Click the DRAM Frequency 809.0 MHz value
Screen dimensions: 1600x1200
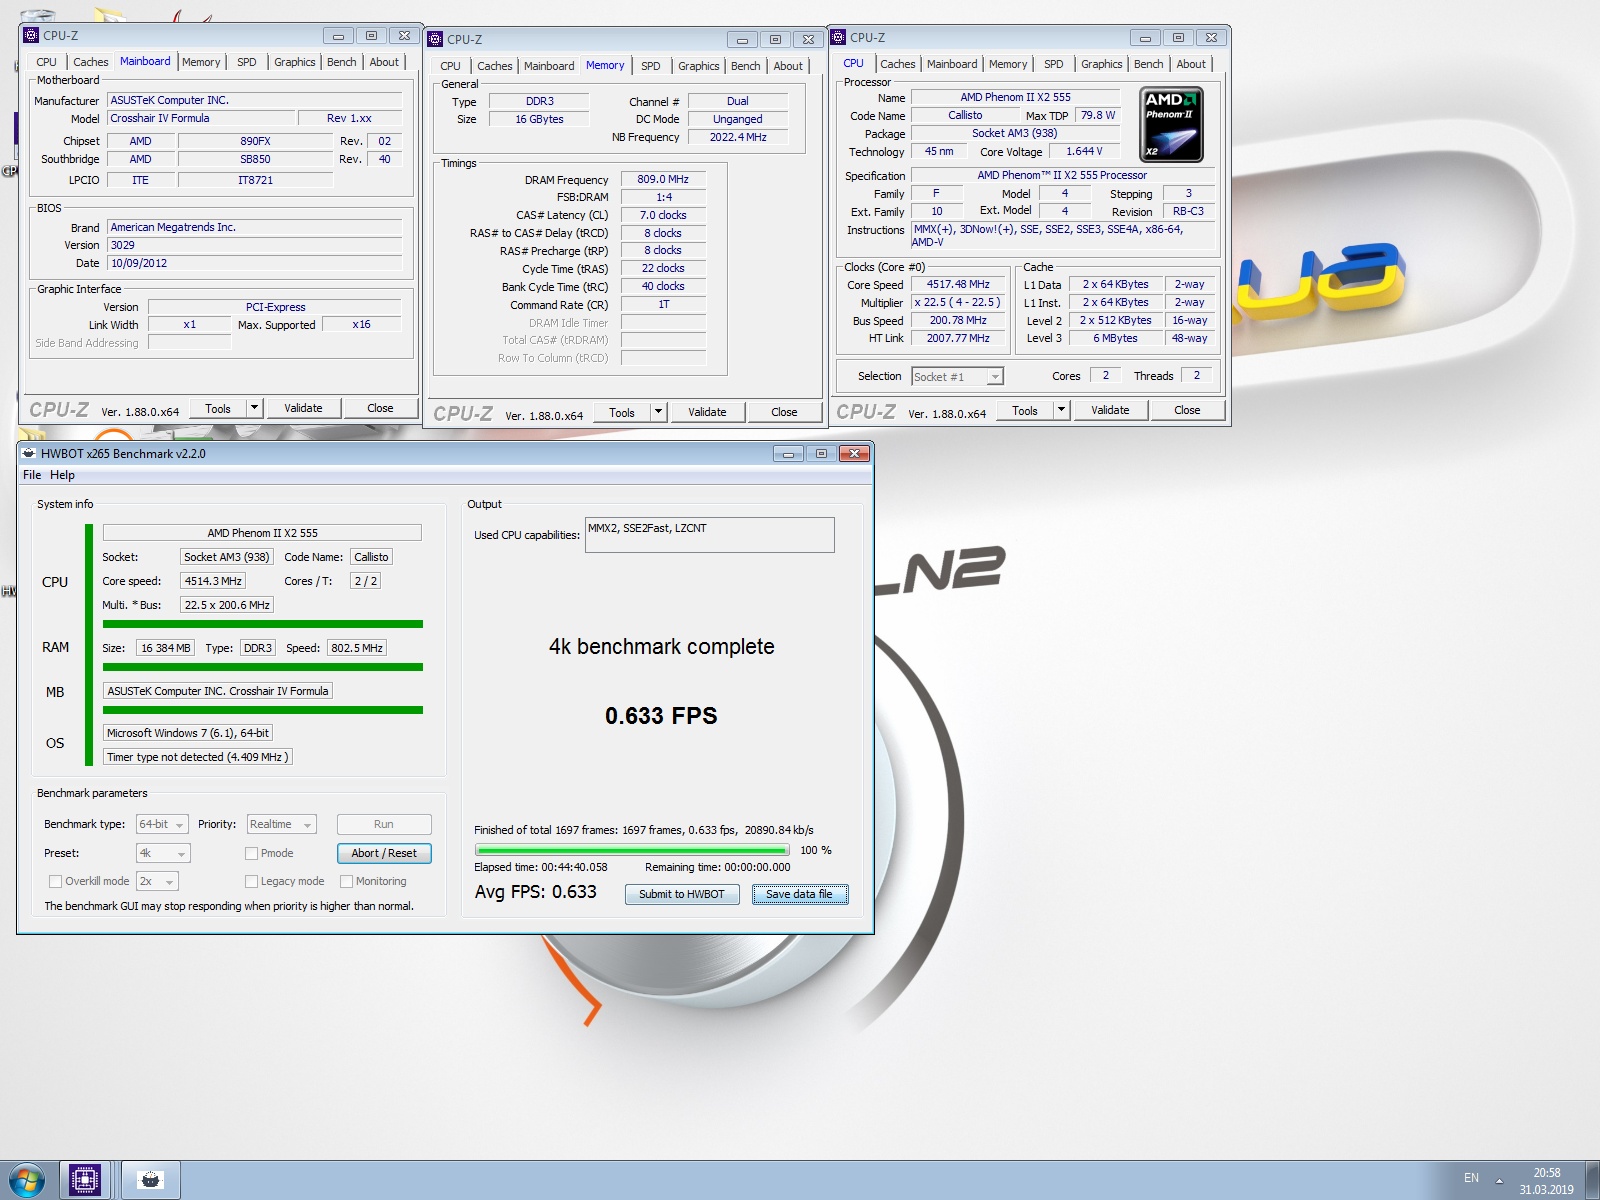point(663,180)
